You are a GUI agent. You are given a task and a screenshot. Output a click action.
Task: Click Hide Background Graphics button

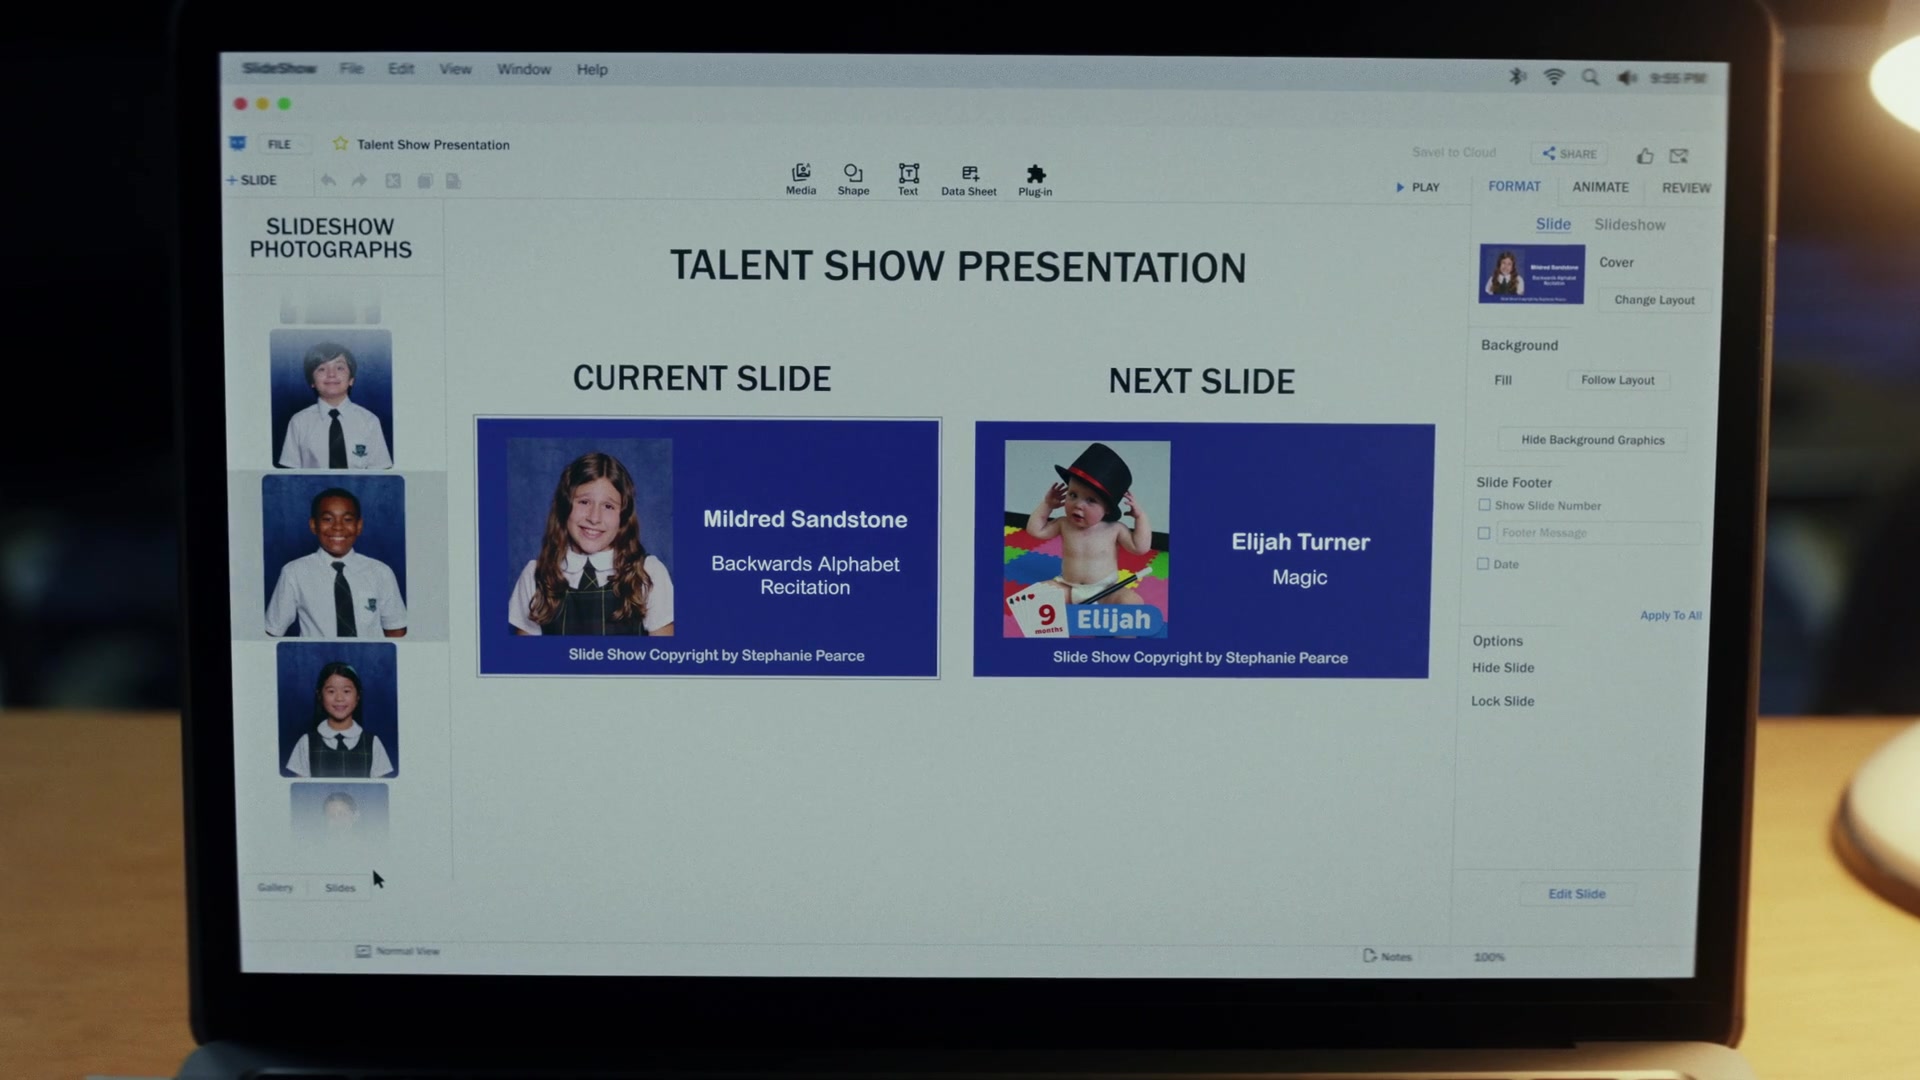click(1593, 440)
